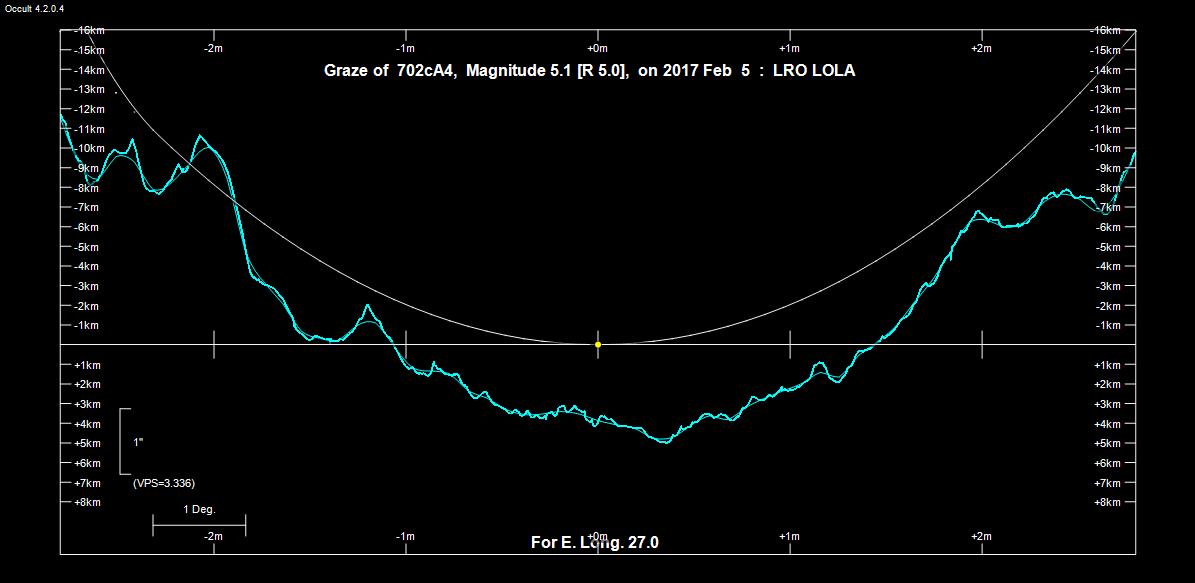Click the left axis +8km label
This screenshot has width=1195, height=583.
click(87, 502)
